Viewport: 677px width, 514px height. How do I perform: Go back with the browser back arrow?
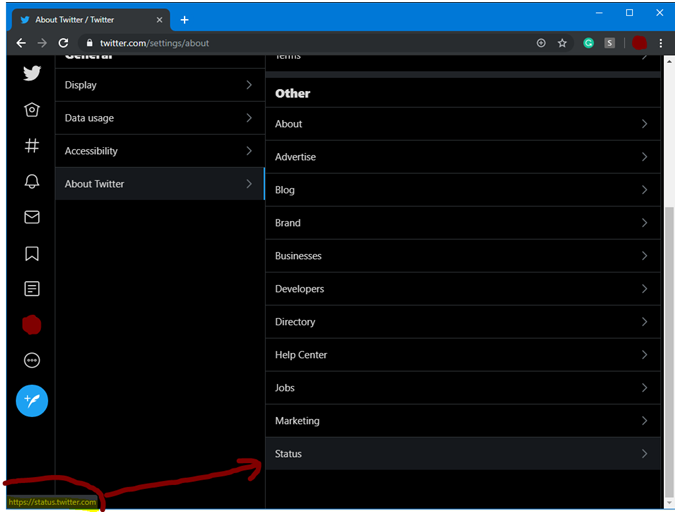click(x=21, y=43)
